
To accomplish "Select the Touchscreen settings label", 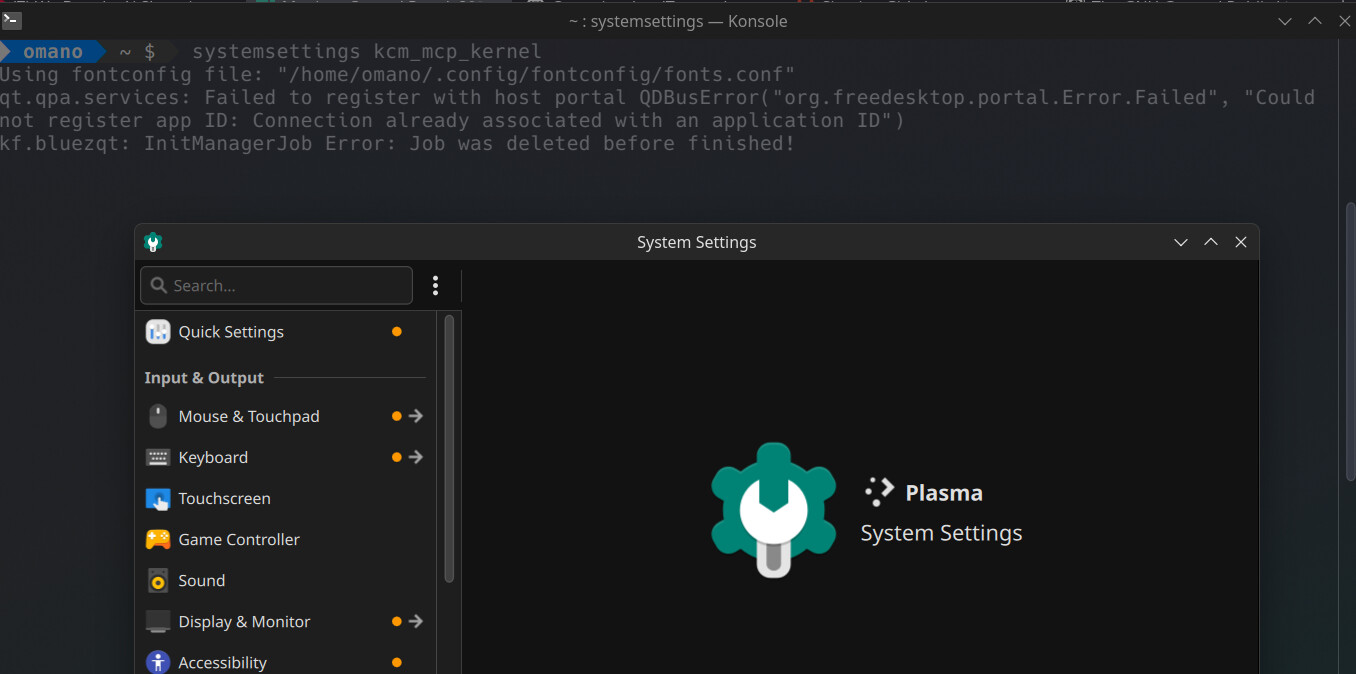I will point(224,498).
